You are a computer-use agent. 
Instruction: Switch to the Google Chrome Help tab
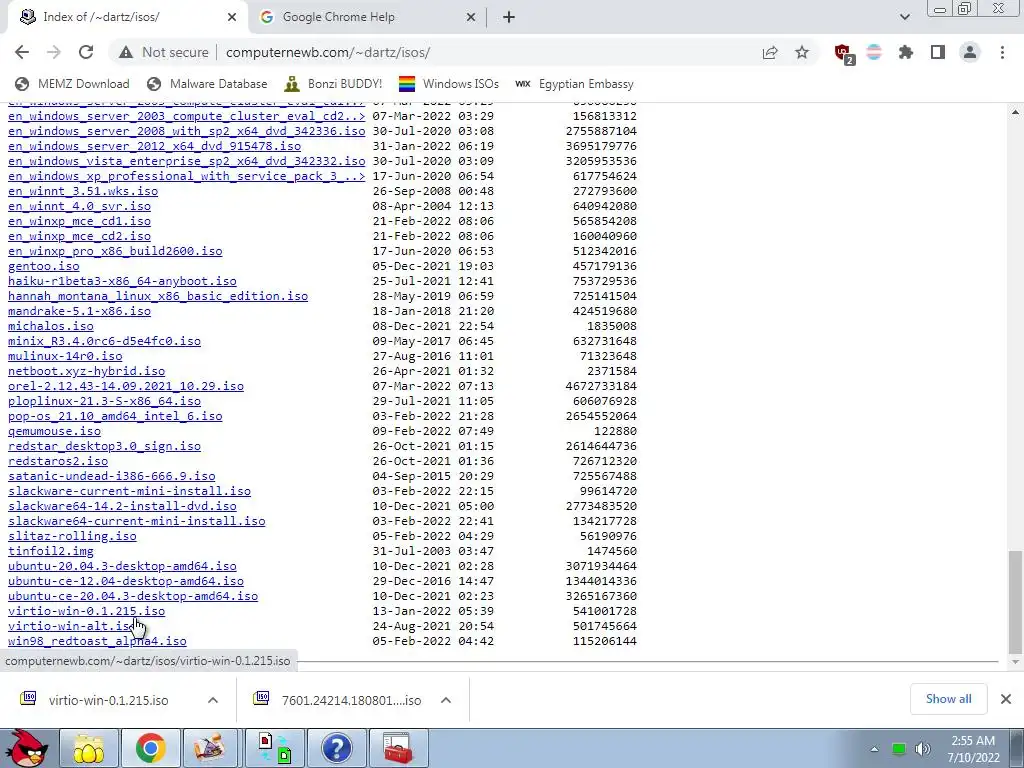pos(367,17)
